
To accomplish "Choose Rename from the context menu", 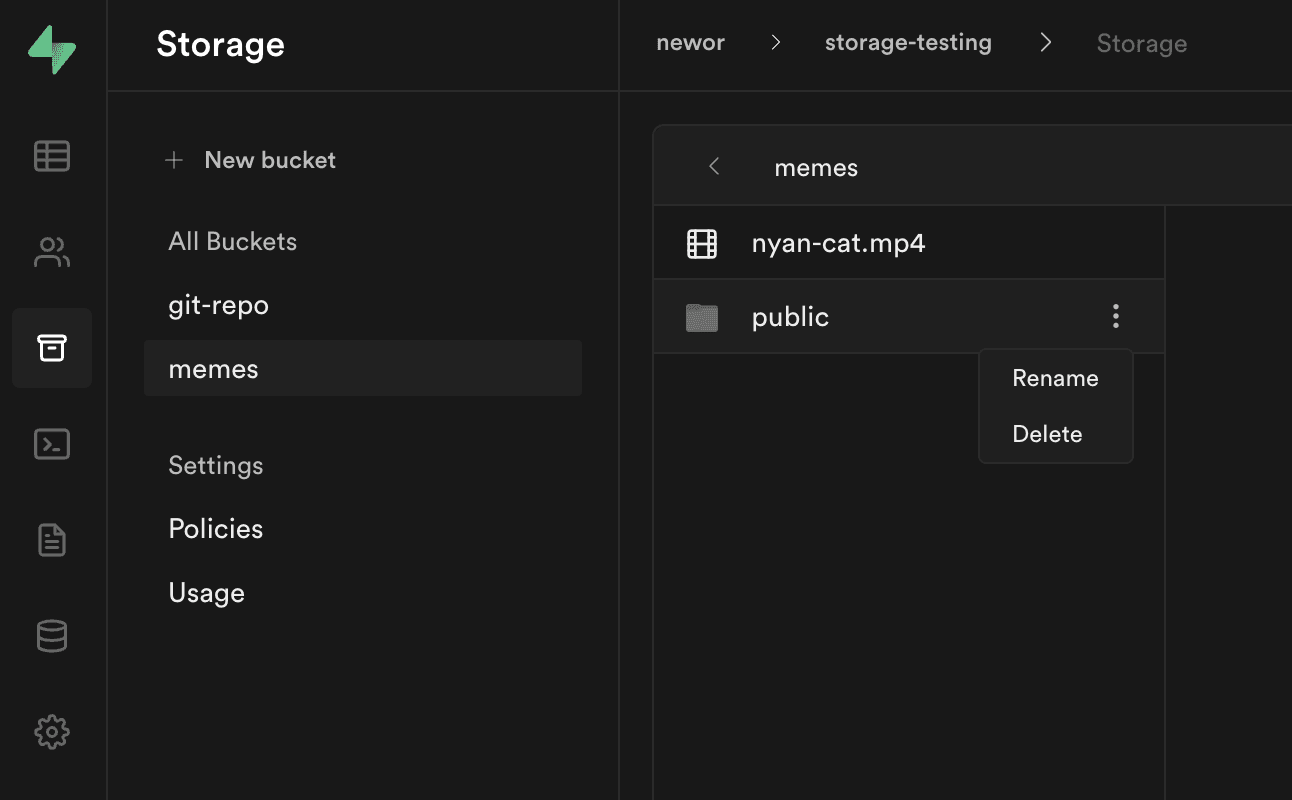I will (x=1055, y=378).
